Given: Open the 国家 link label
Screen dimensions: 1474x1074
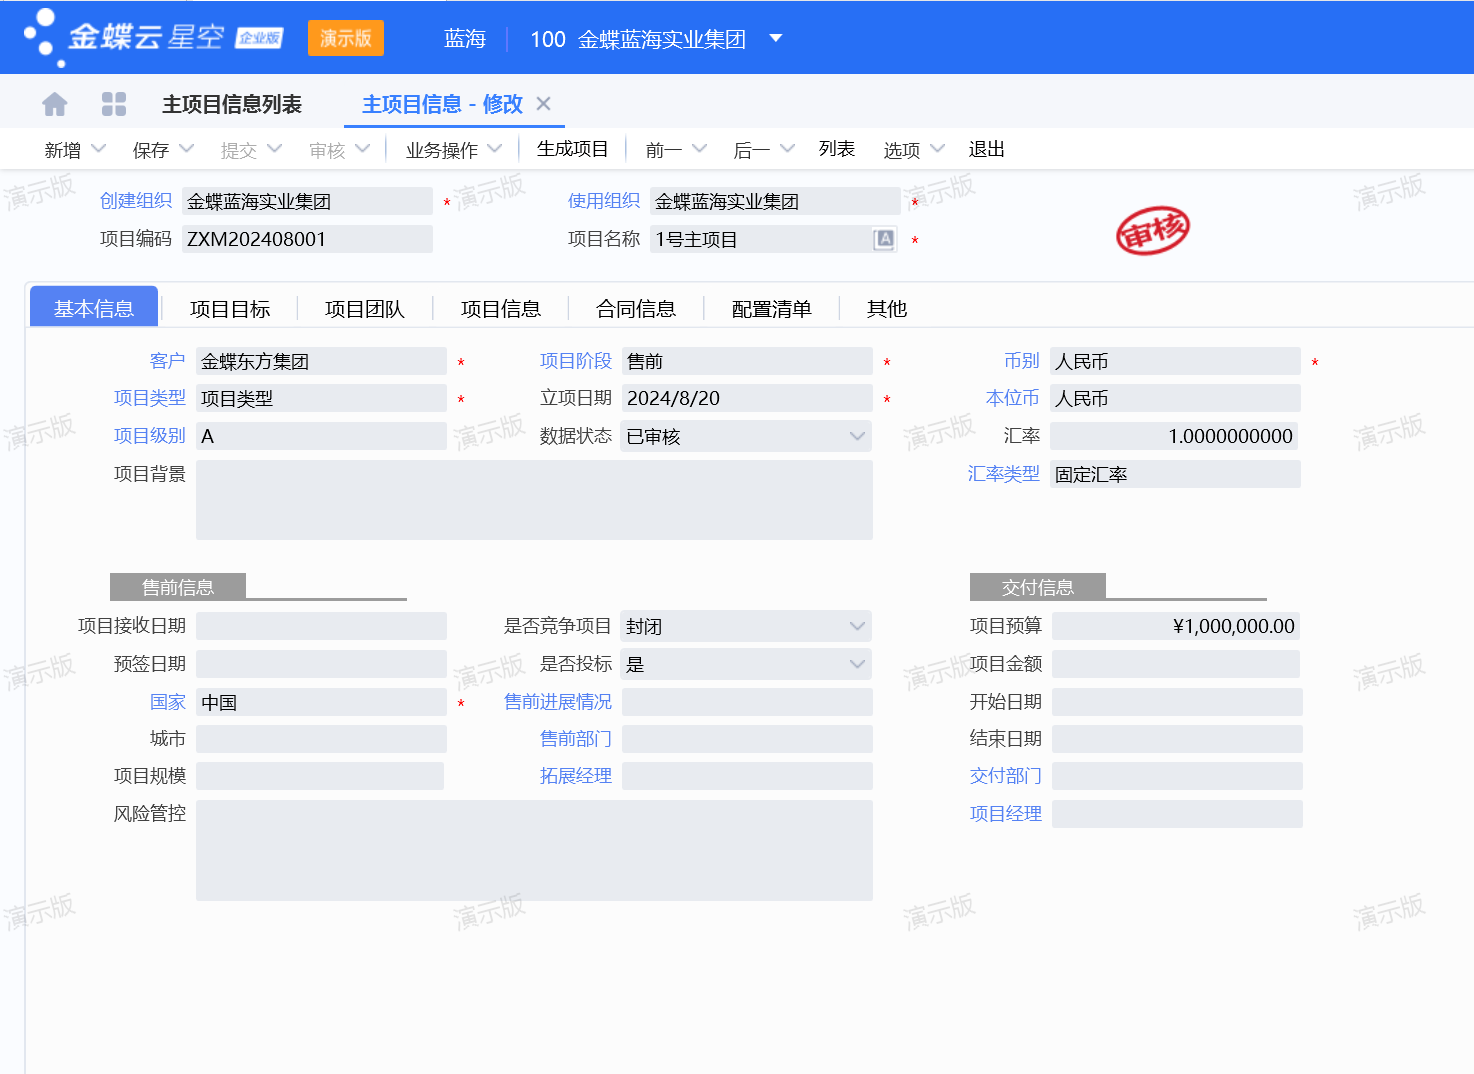Looking at the screenshot, I should click(168, 702).
